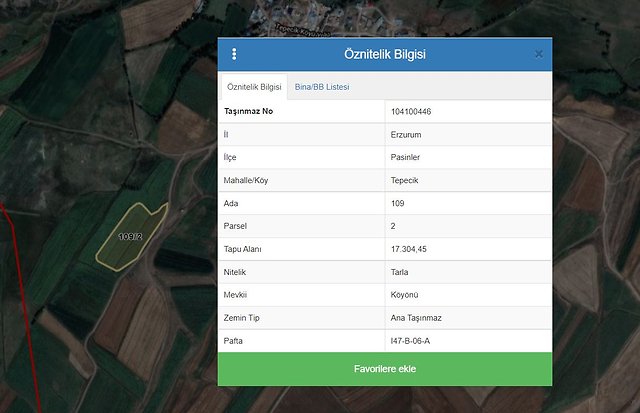Click the Taşınmaz No value 104100446

[x=412, y=111]
